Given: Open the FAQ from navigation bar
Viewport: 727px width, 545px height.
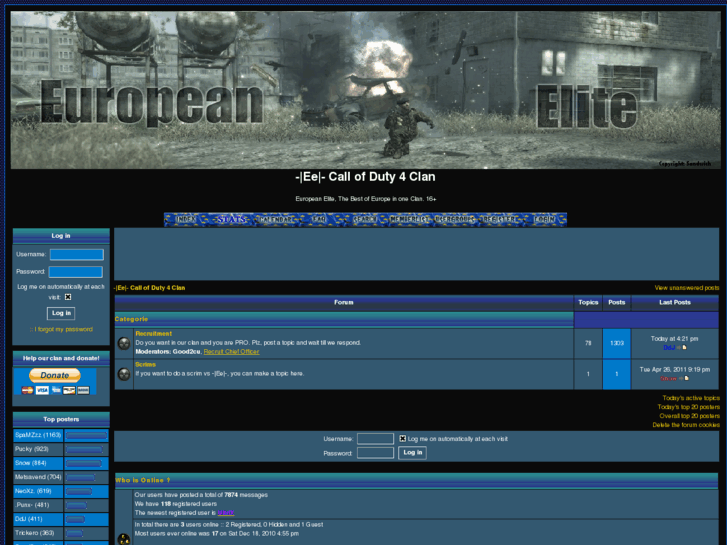Looking at the screenshot, I should (319, 219).
